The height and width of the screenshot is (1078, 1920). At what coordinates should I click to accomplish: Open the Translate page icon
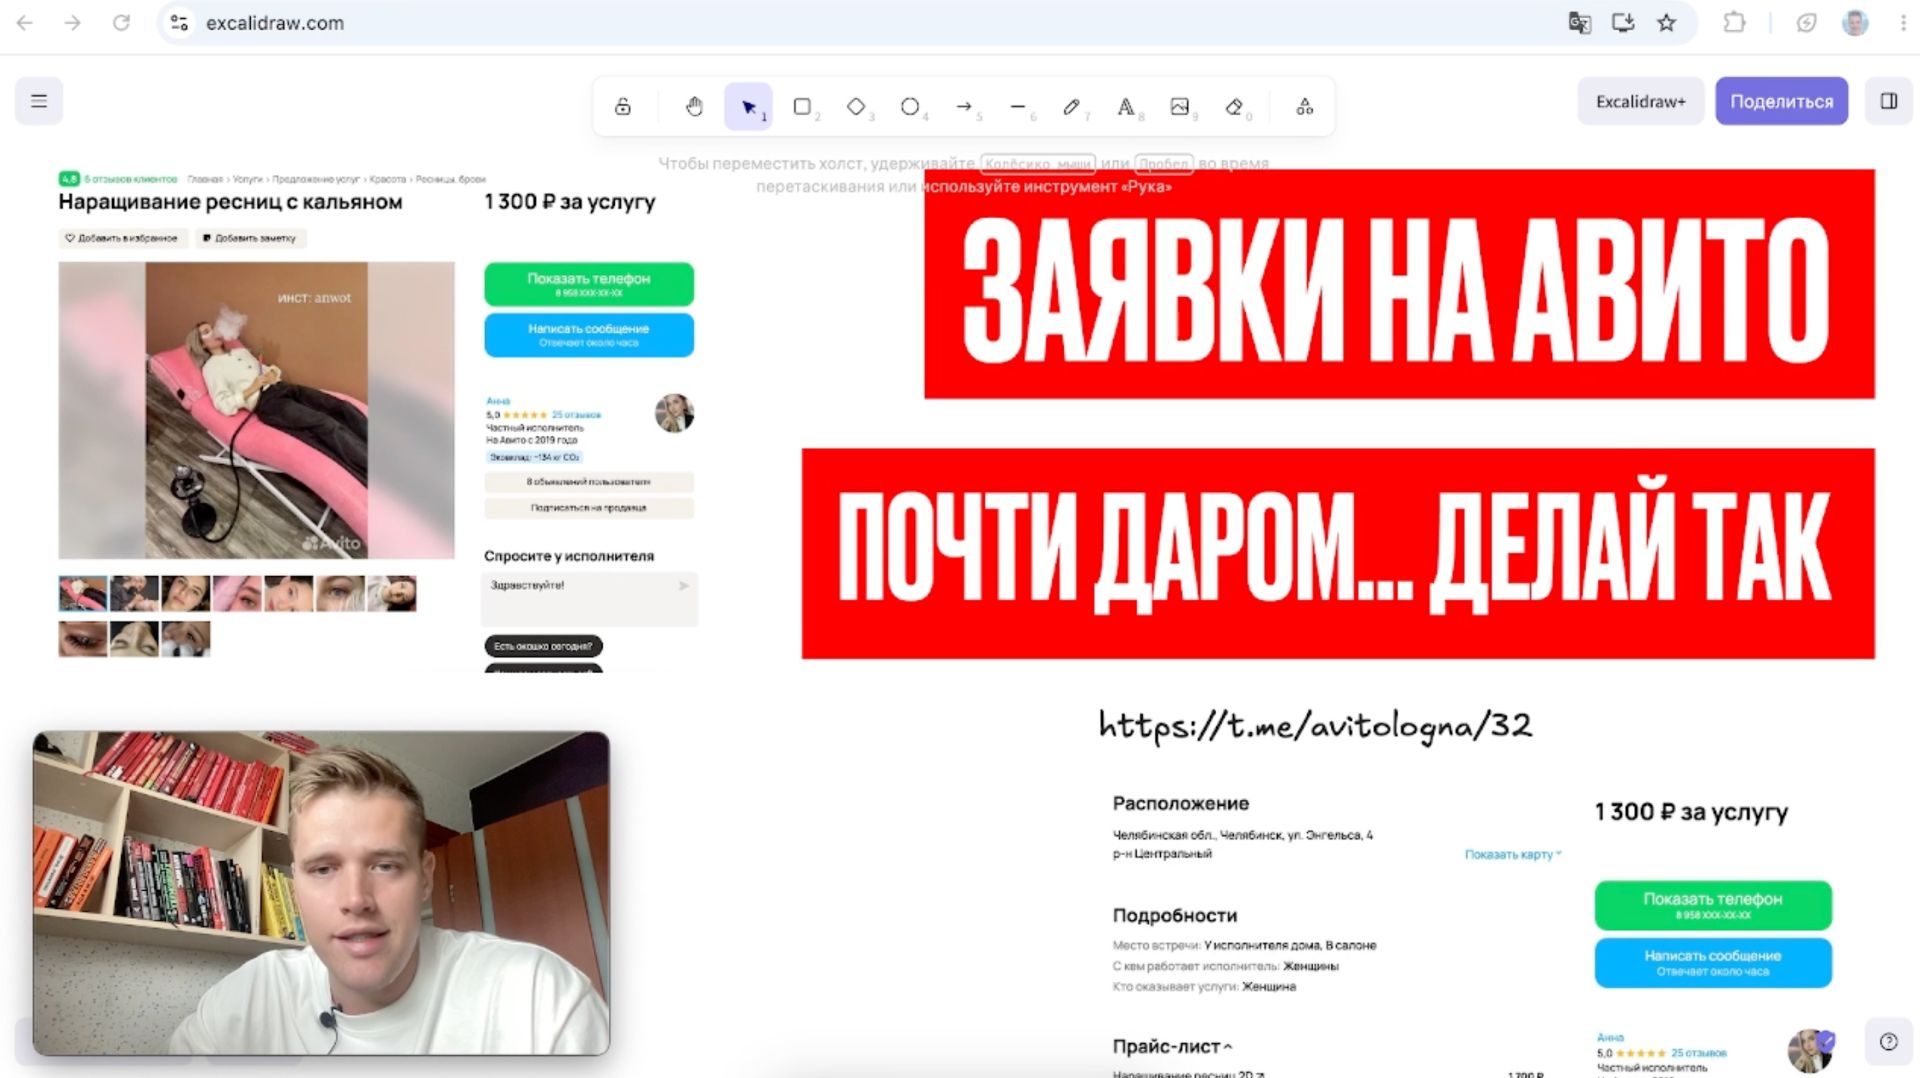1579,22
